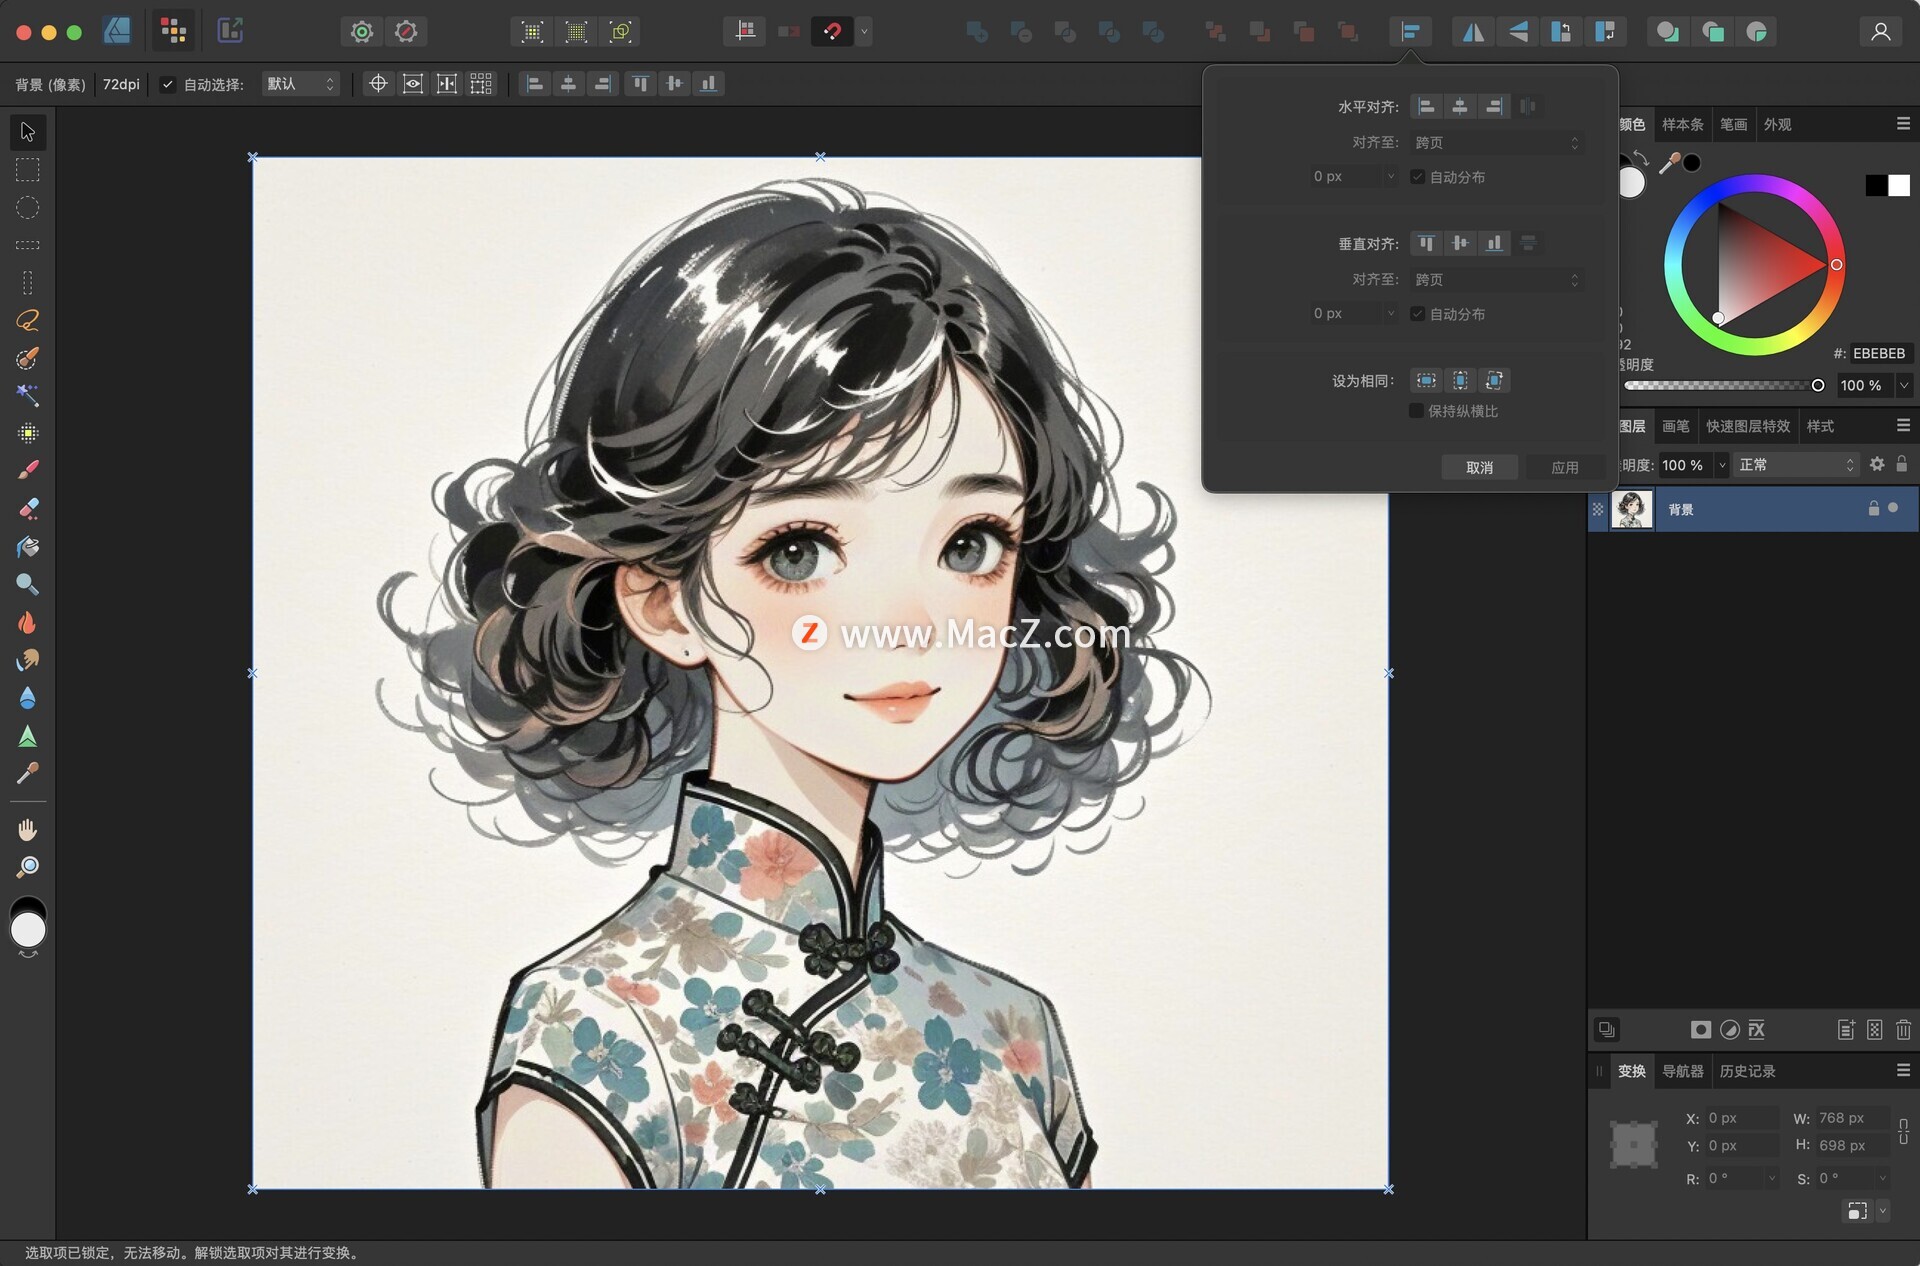This screenshot has width=1920, height=1266.
Task: Open the rotation R value dropdown
Action: click(1772, 1178)
